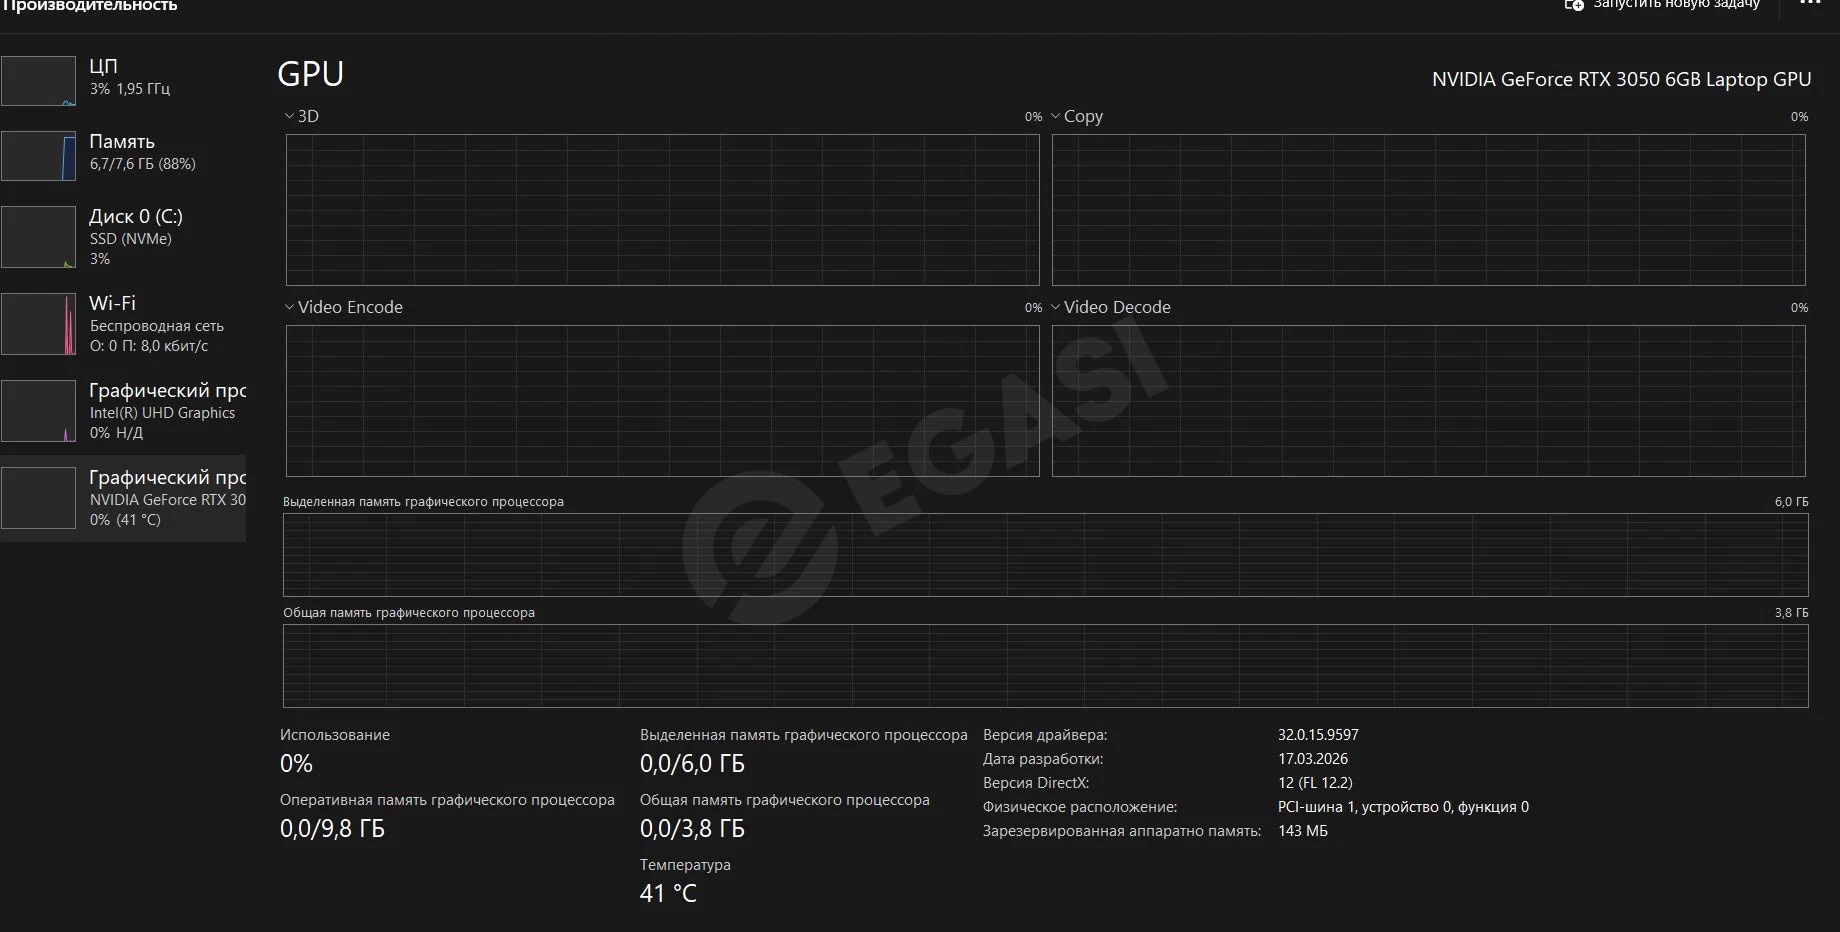Click the Использование 0% usage value
Image resolution: width=1840 pixels, height=932 pixels.
[x=296, y=764]
